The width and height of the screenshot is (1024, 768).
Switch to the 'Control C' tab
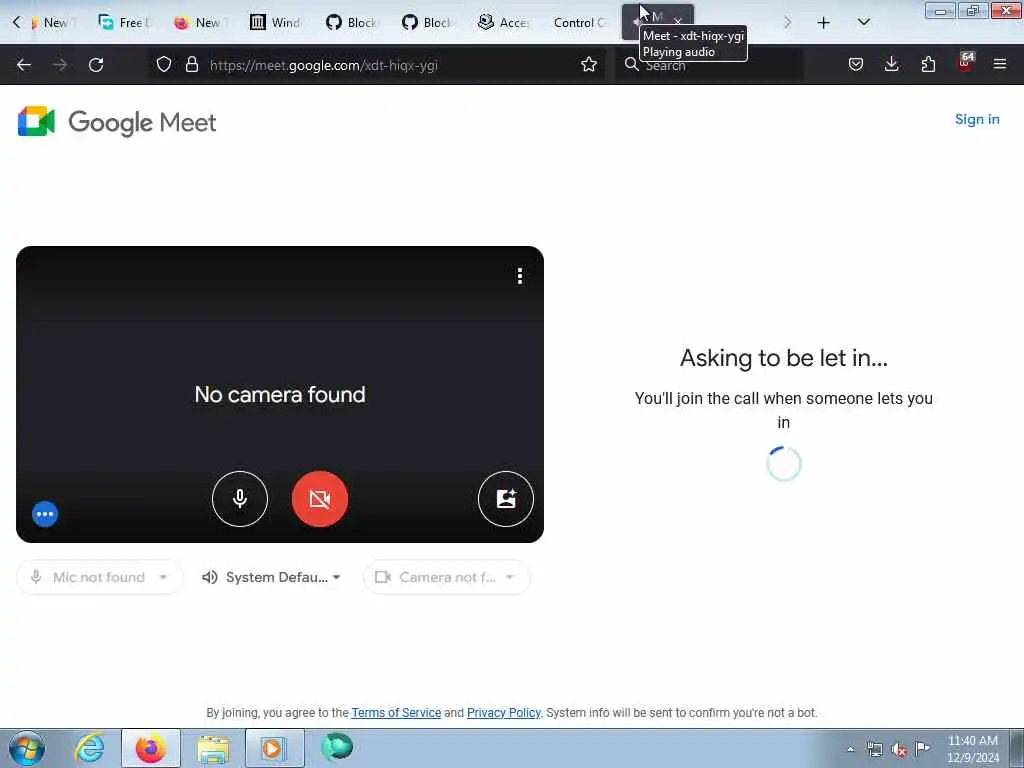coord(579,23)
